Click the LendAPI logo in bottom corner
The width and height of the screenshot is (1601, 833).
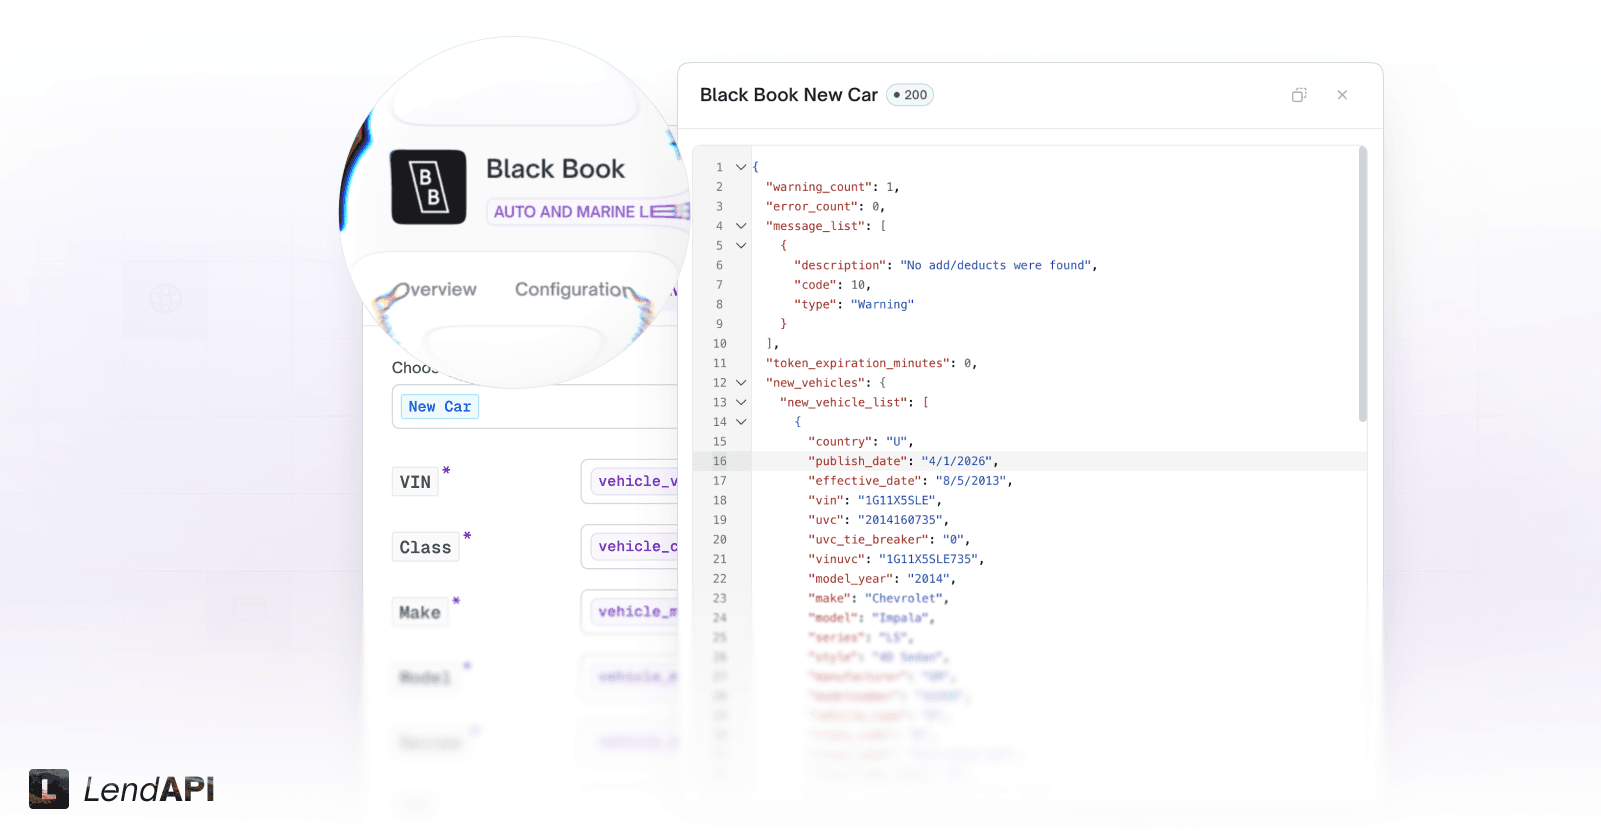pyautogui.click(x=121, y=789)
